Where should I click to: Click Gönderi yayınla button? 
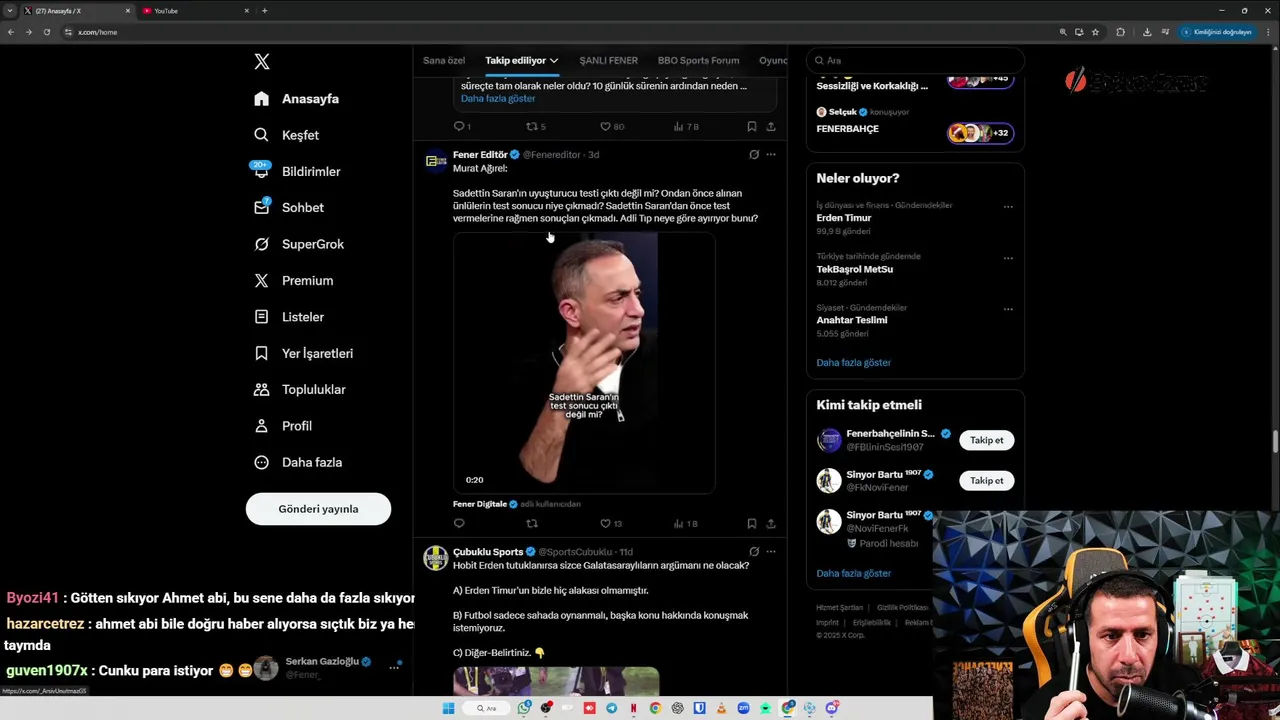click(x=318, y=509)
